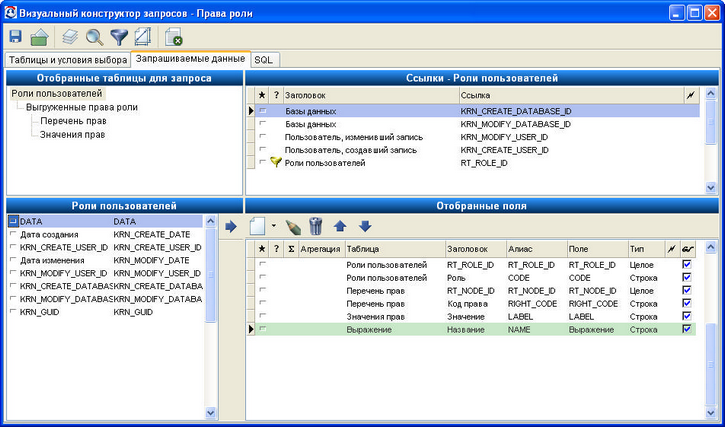Image resolution: width=725 pixels, height=427 pixels.
Task: Open the SQL tab
Action: pos(264,61)
